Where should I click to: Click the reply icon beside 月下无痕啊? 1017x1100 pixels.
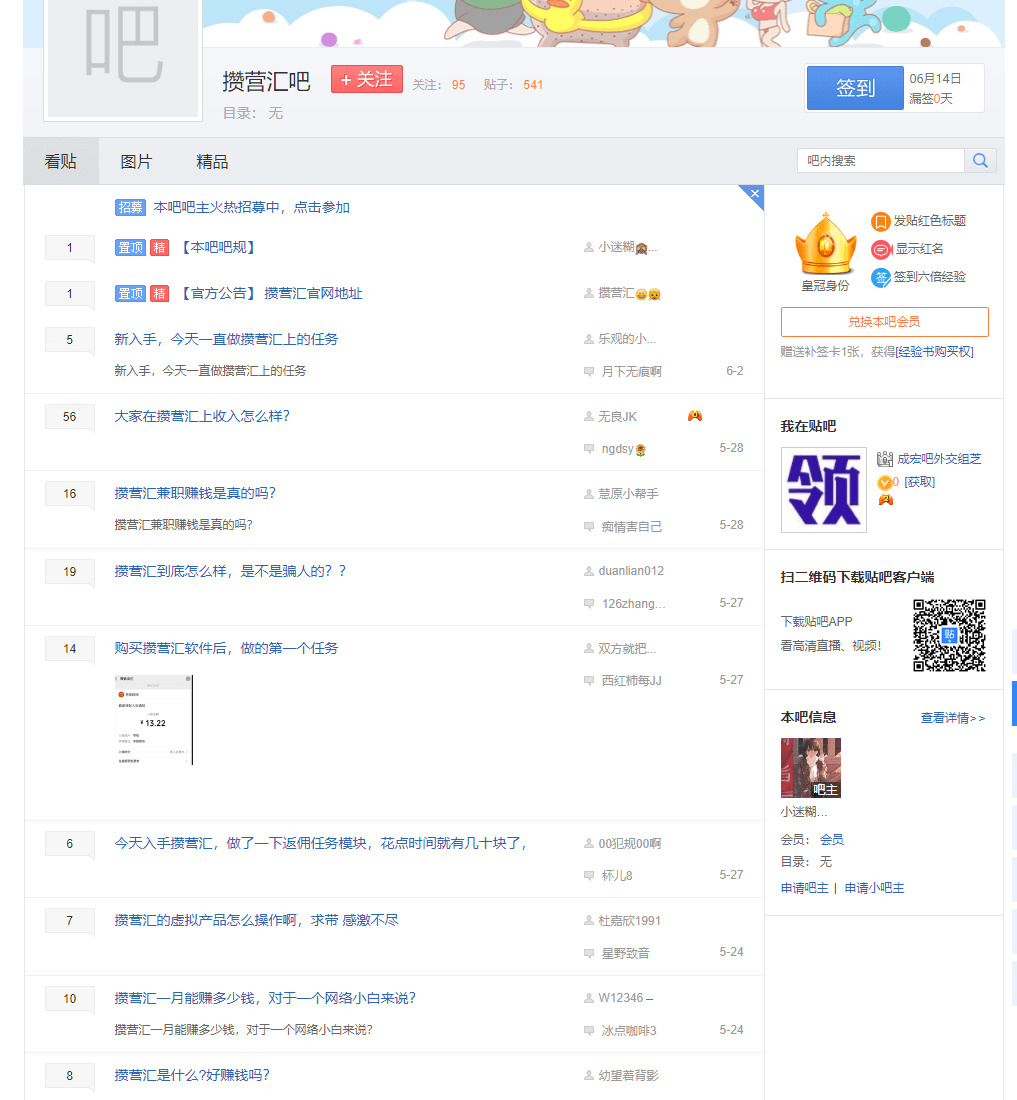point(589,372)
